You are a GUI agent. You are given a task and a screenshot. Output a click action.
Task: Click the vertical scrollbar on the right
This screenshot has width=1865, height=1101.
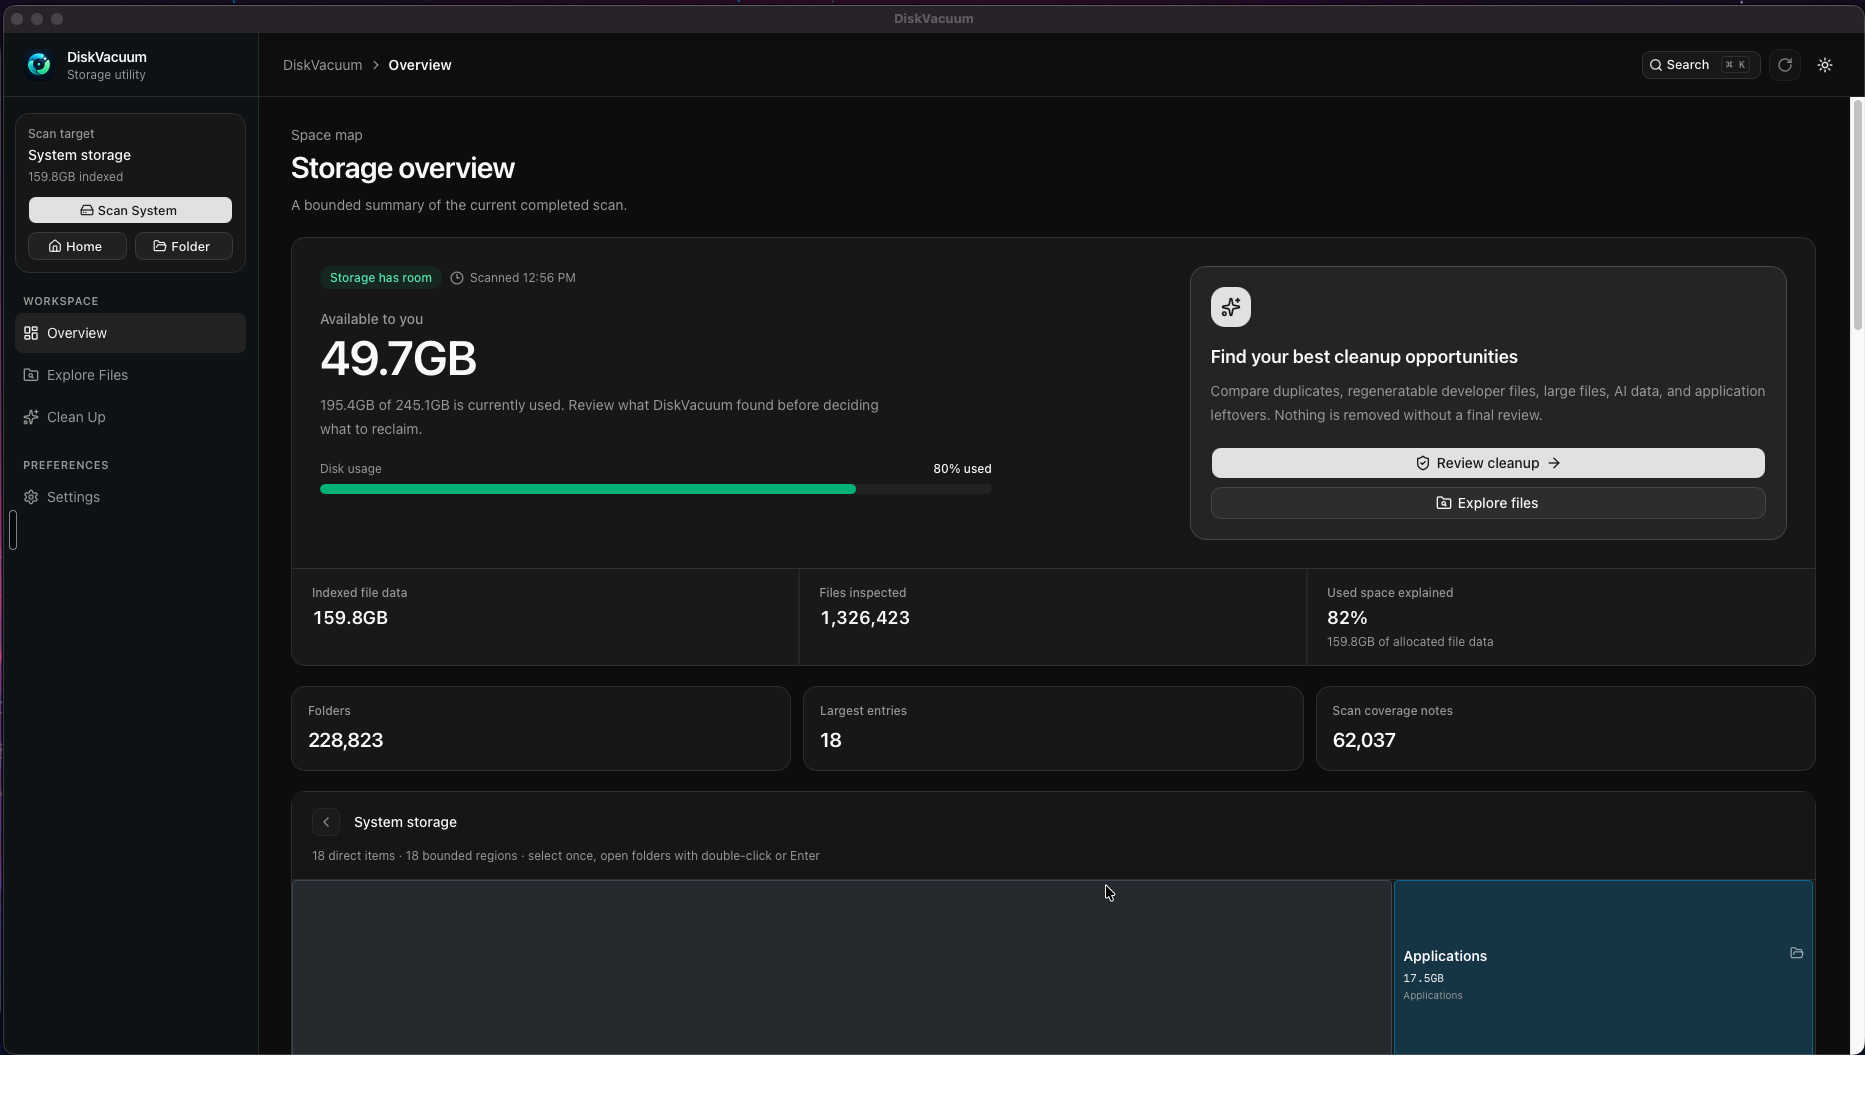pyautogui.click(x=1858, y=214)
